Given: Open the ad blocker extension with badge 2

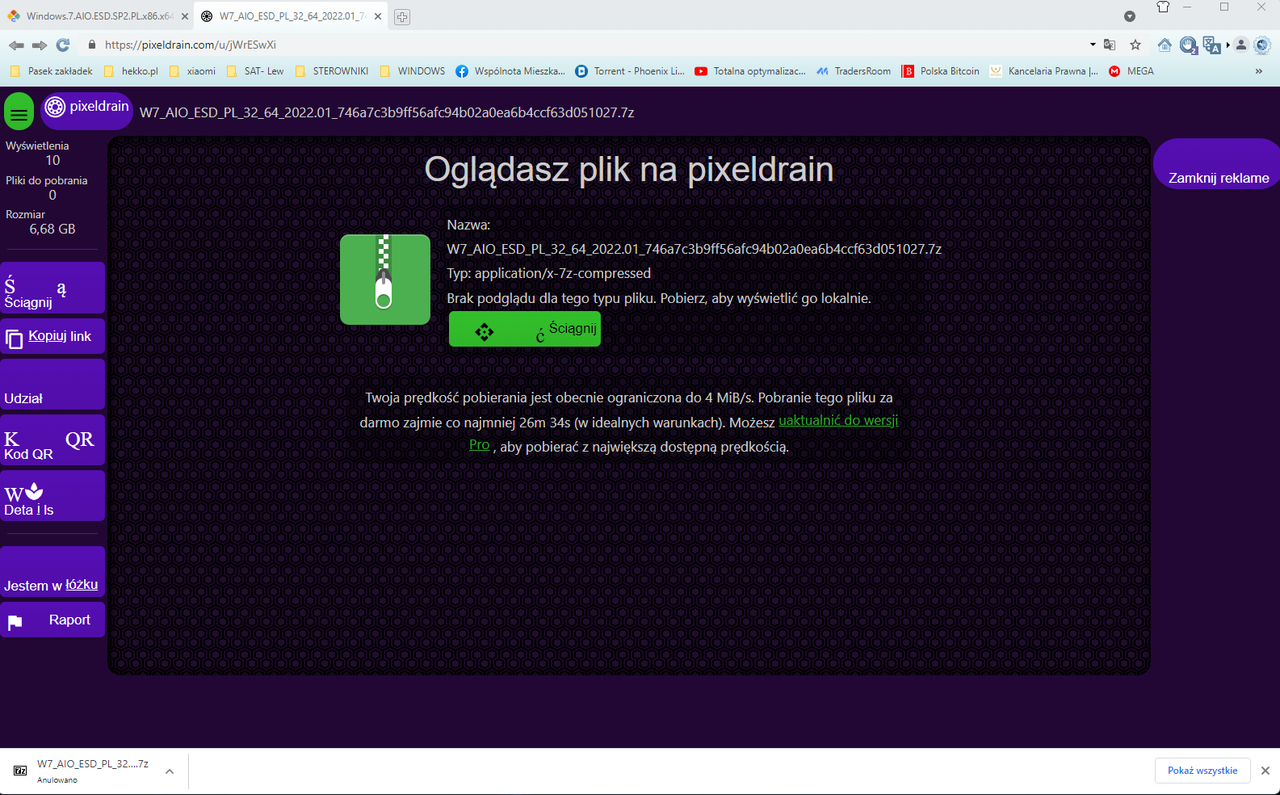Looking at the screenshot, I should [1188, 45].
